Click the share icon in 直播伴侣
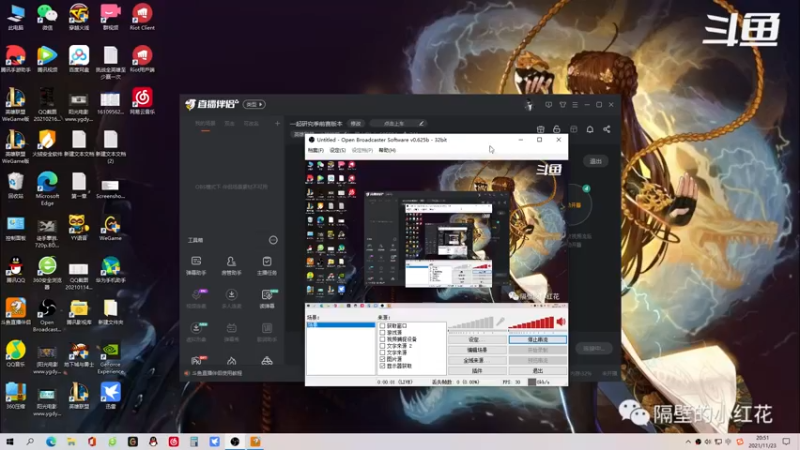Viewport: 800px width, 450px height. pos(607,130)
